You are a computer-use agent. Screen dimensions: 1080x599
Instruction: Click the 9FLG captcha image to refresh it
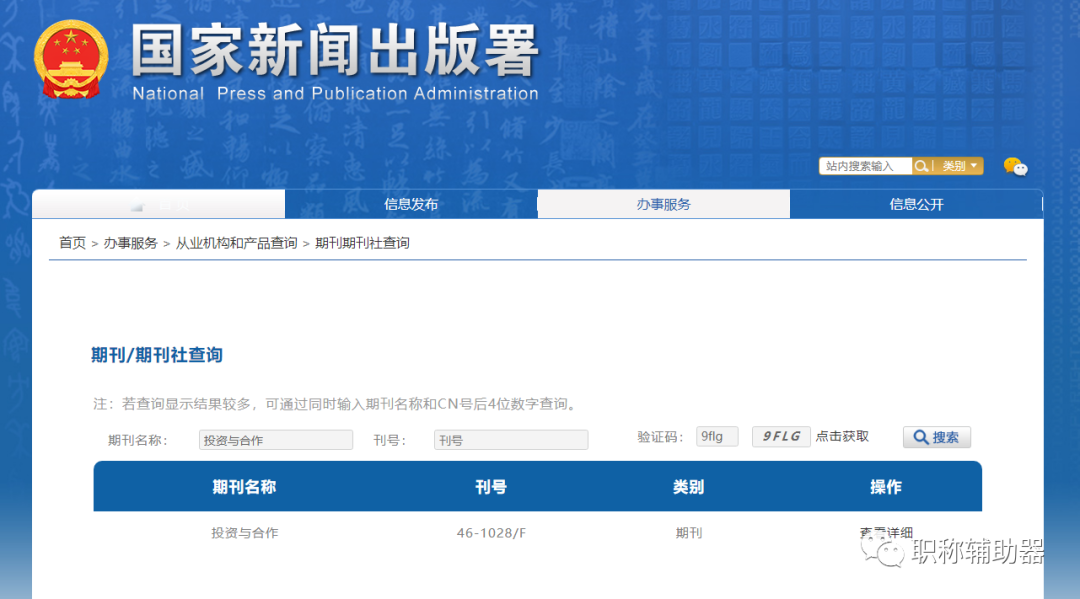(x=781, y=436)
